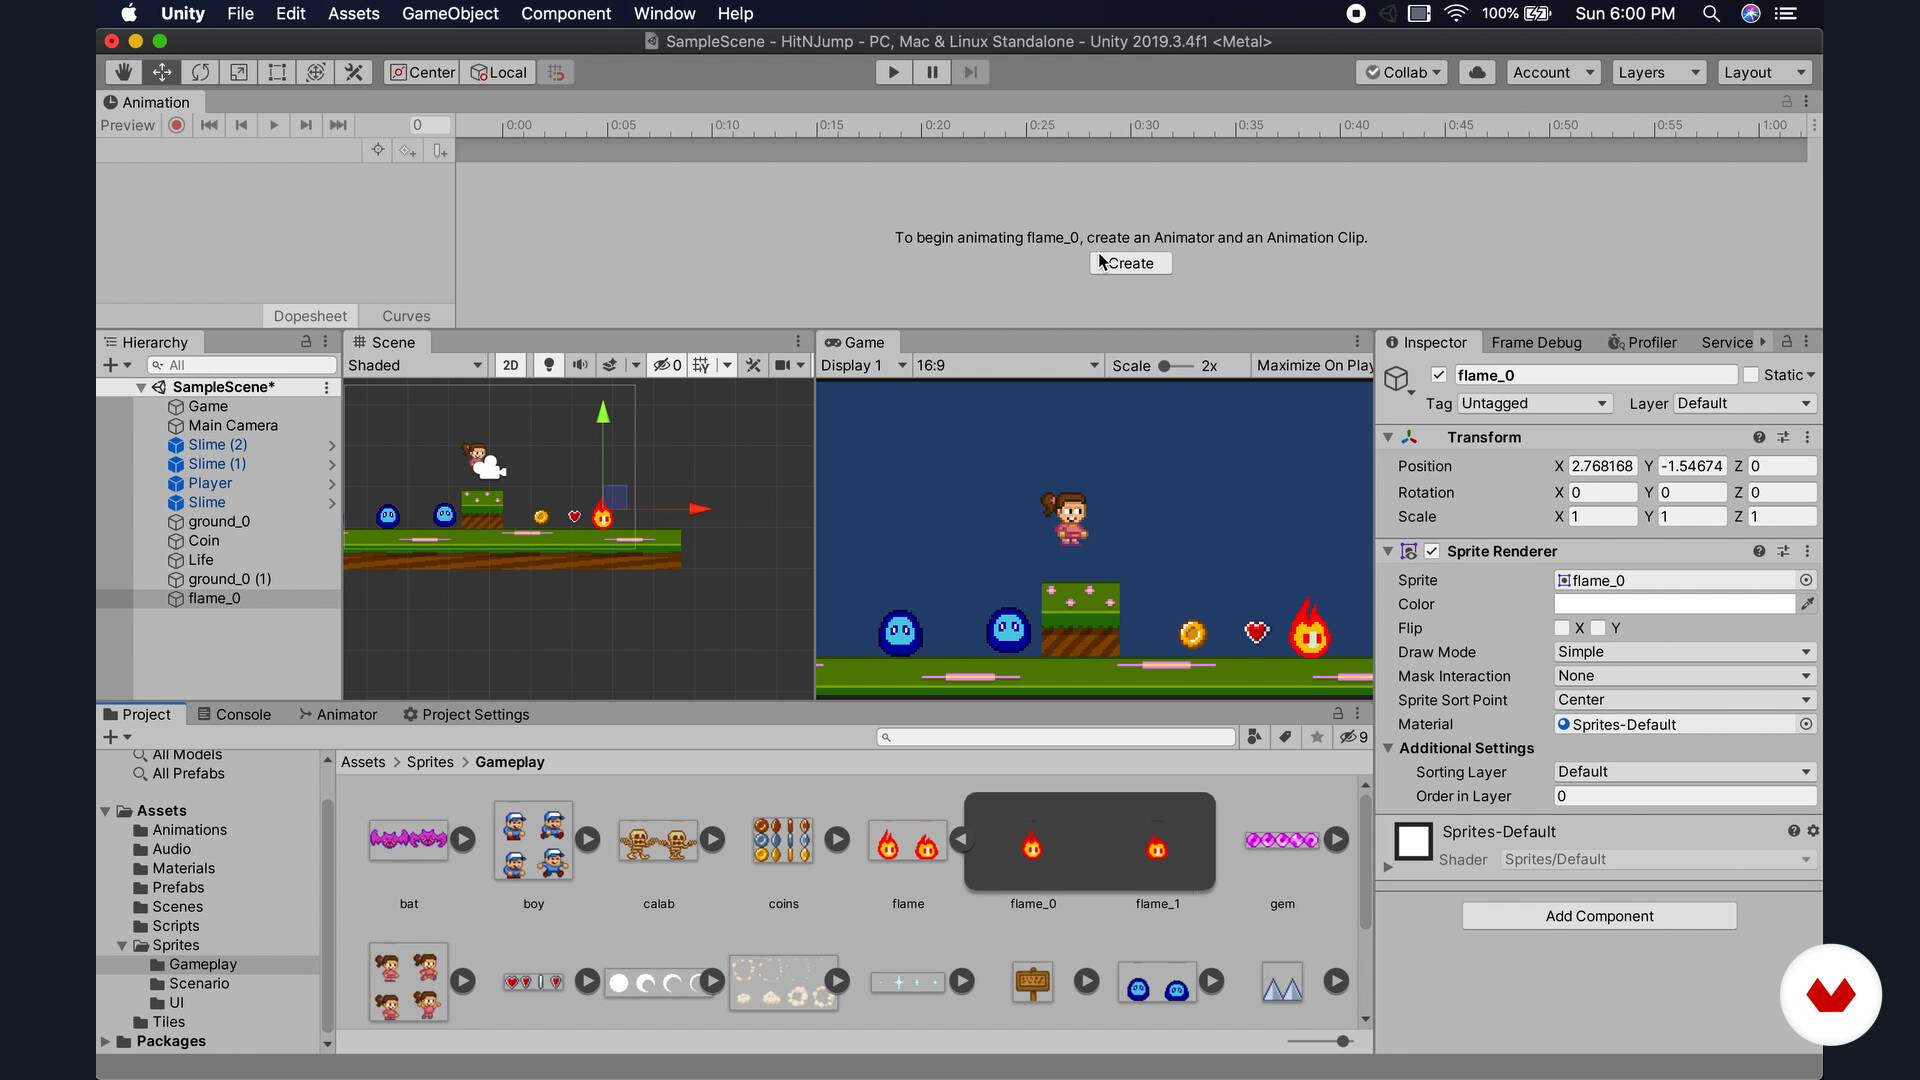The height and width of the screenshot is (1080, 1920).
Task: Open the Account button
Action: click(x=1553, y=72)
